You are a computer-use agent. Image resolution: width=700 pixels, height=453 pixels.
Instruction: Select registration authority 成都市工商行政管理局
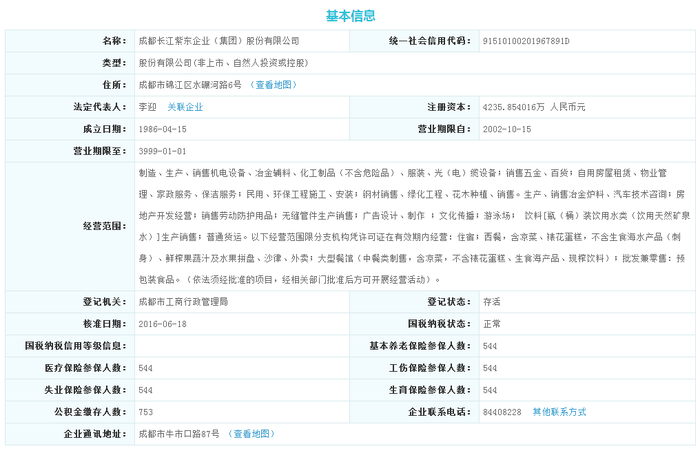(183, 302)
